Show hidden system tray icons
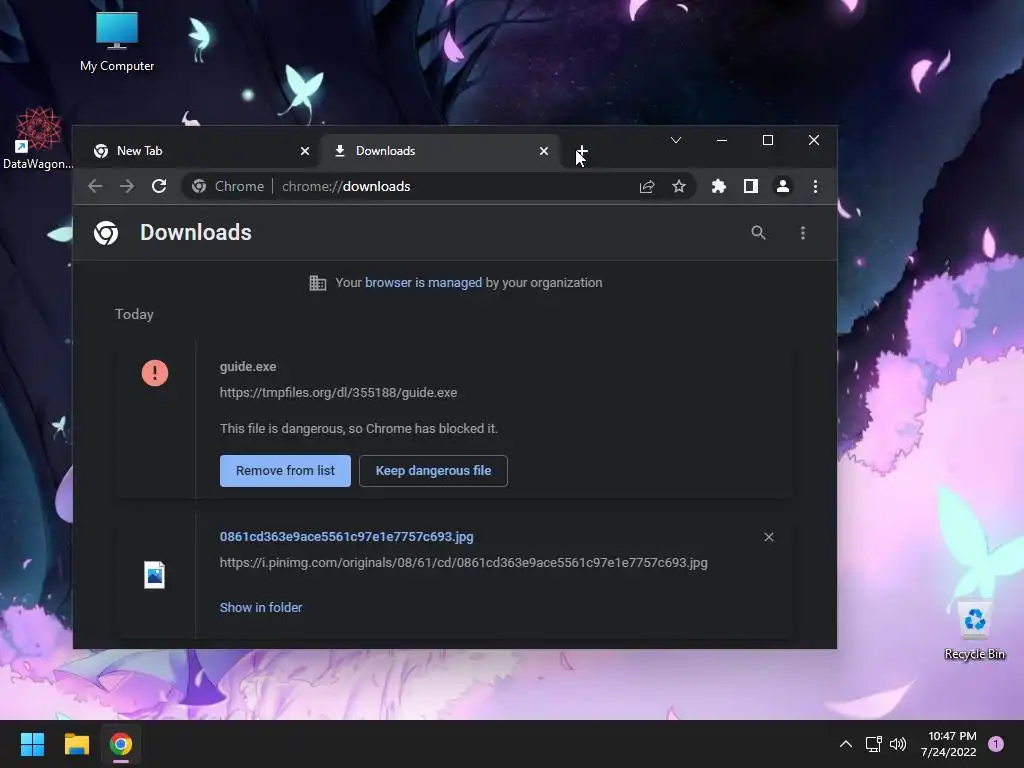 [x=846, y=744]
